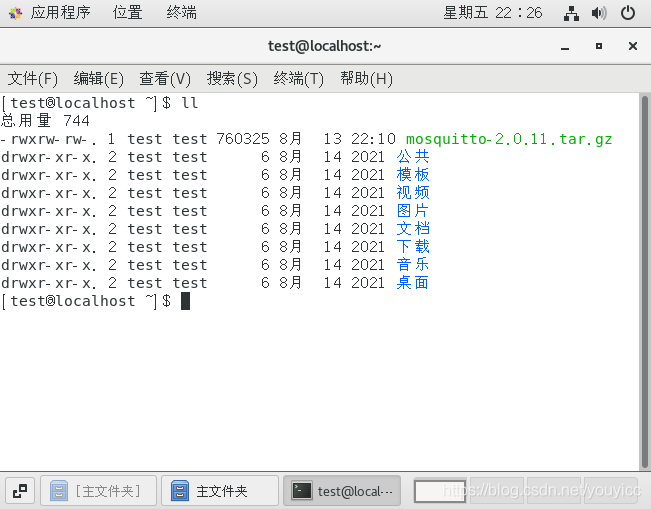Click the GNOME applications logo icon

click(15, 13)
